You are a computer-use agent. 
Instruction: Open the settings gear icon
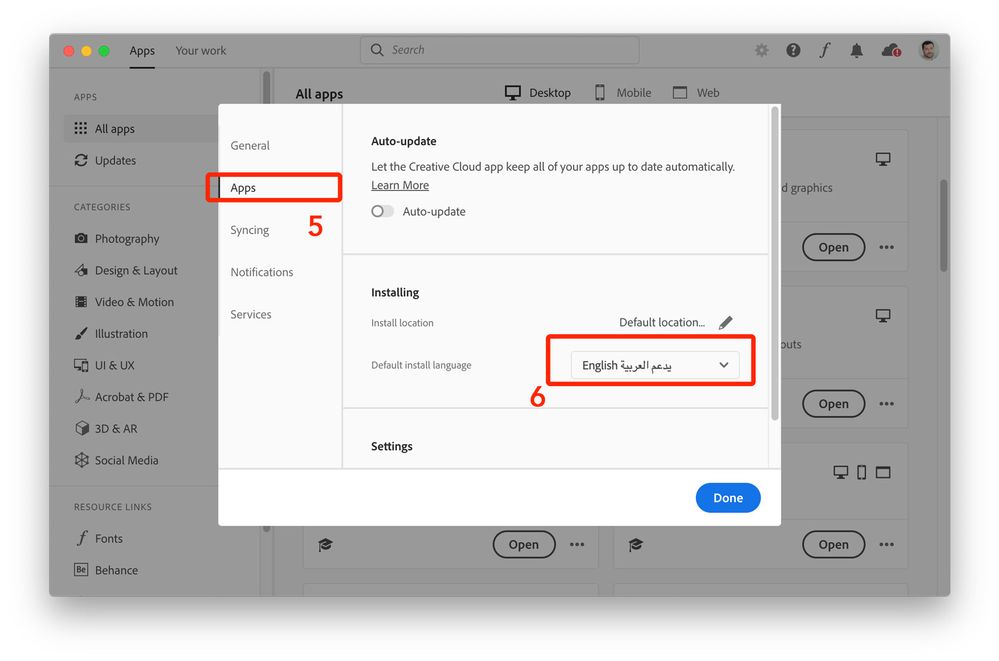[x=761, y=50]
